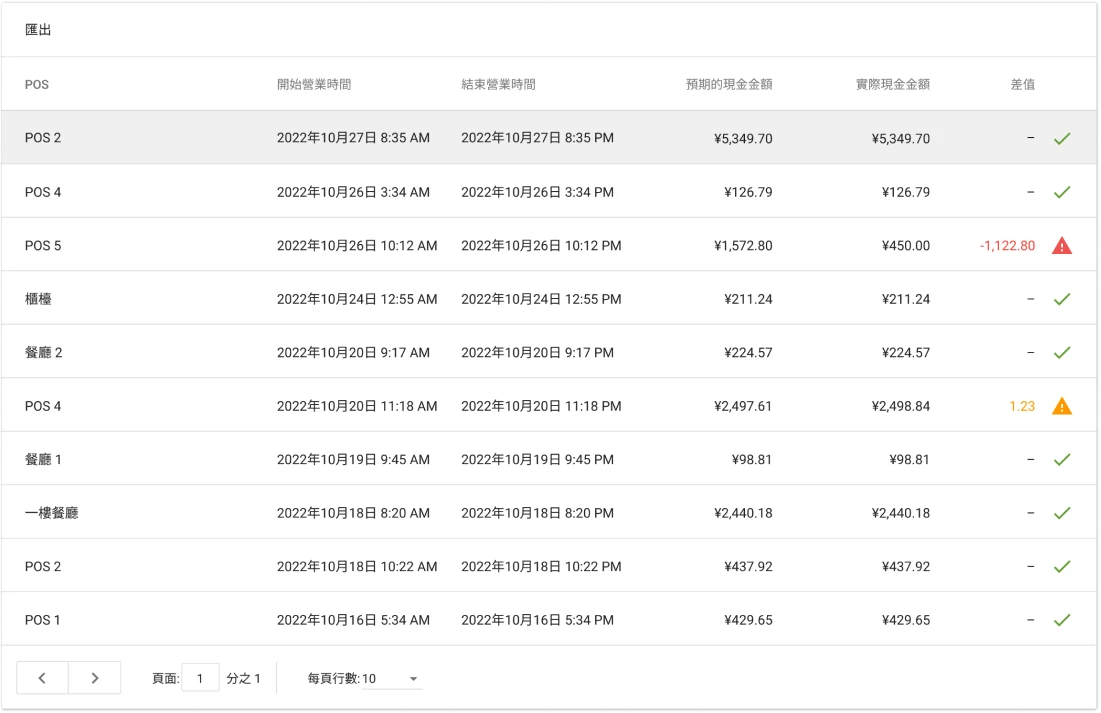Click green checkmark in 一樓餐廳 row
Viewport: 1101px width, 713px height.
click(x=1061, y=513)
